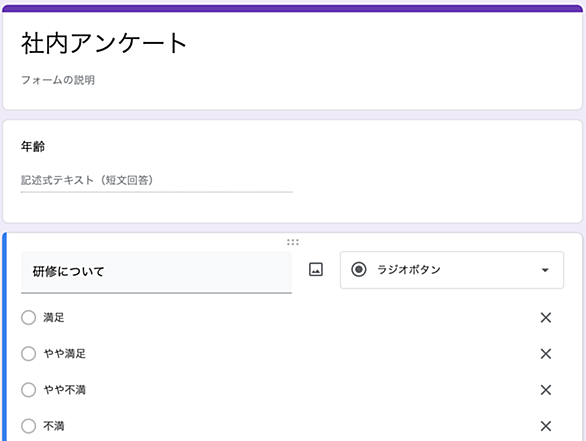Viewport: 586px width, 441px height.
Task: Edit the やや満足 option text
Action: click(x=65, y=354)
